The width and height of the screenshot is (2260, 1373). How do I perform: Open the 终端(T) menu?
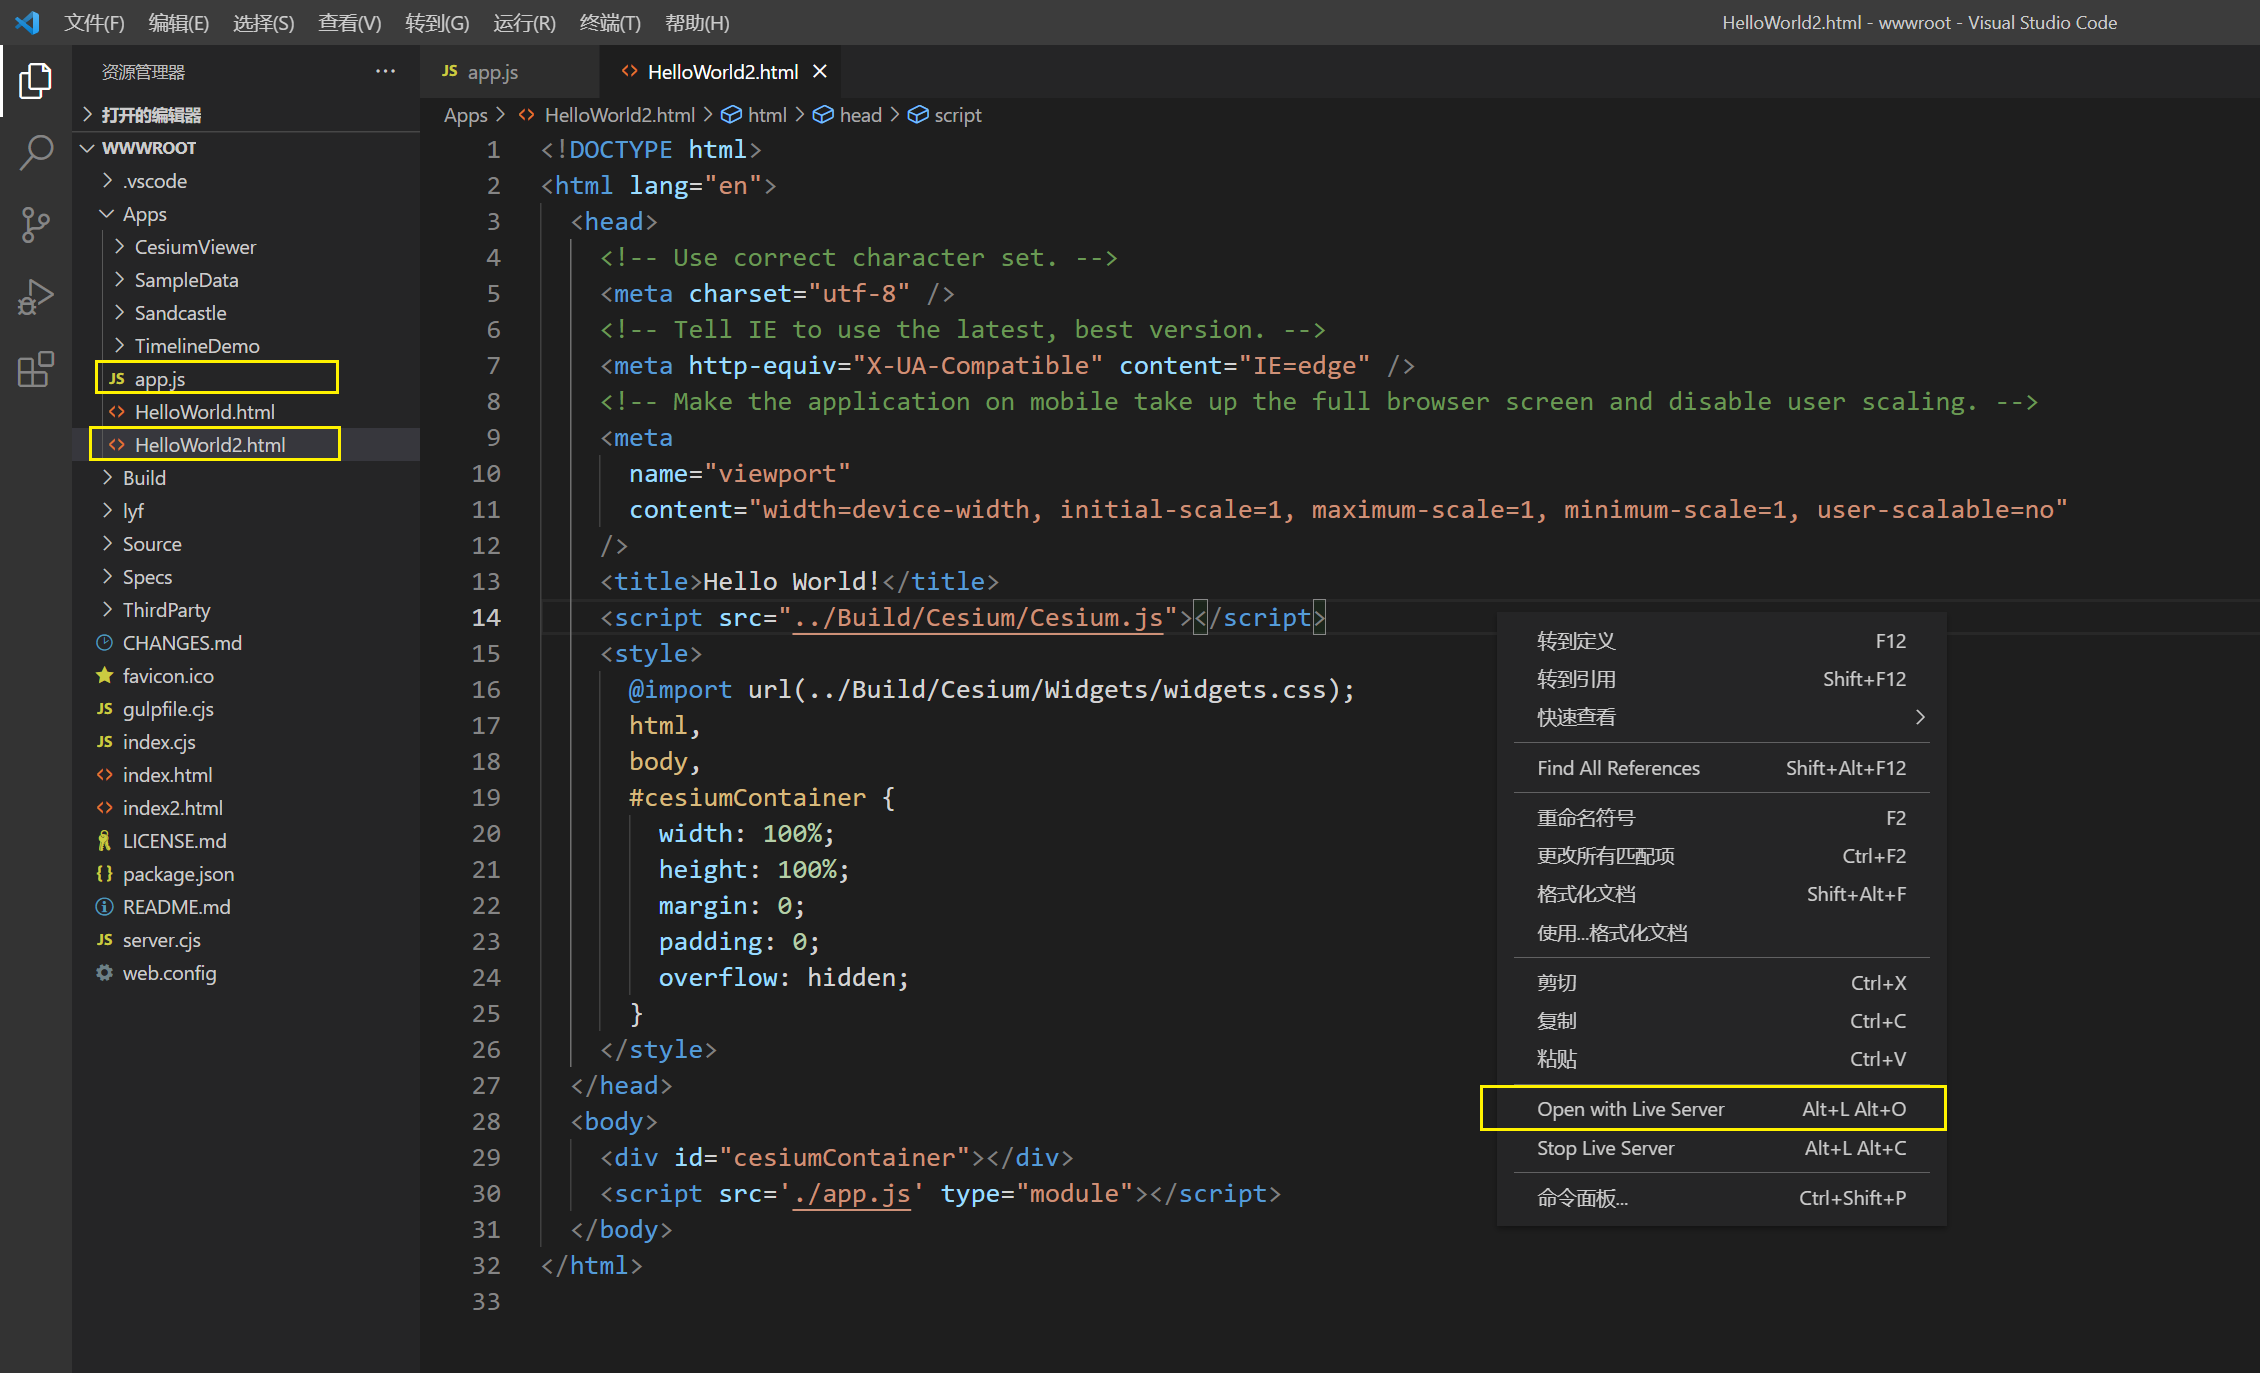pos(610,22)
